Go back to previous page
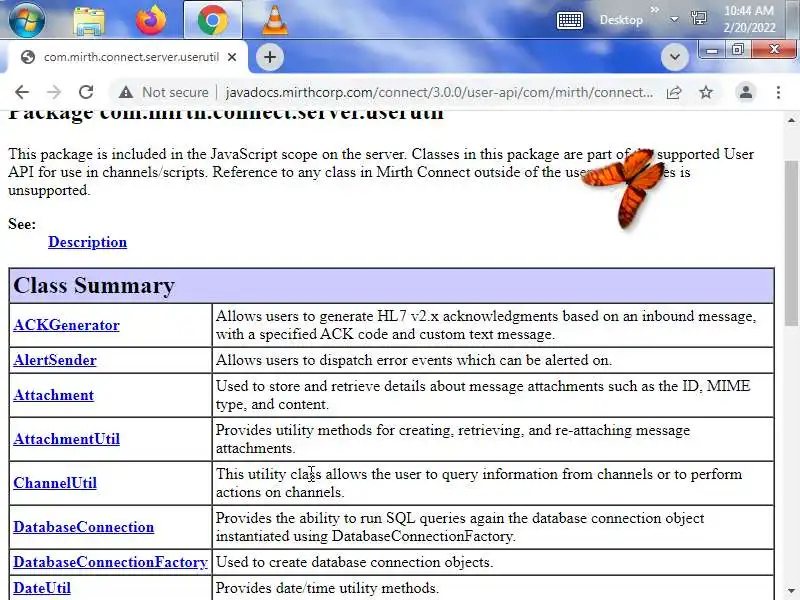This screenshot has width=800, height=600. pos(22,92)
